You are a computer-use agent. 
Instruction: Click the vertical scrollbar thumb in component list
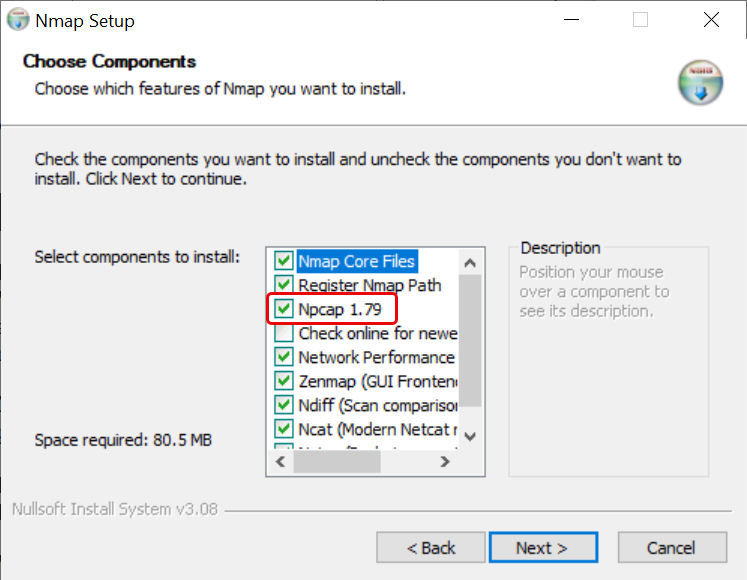click(470, 340)
